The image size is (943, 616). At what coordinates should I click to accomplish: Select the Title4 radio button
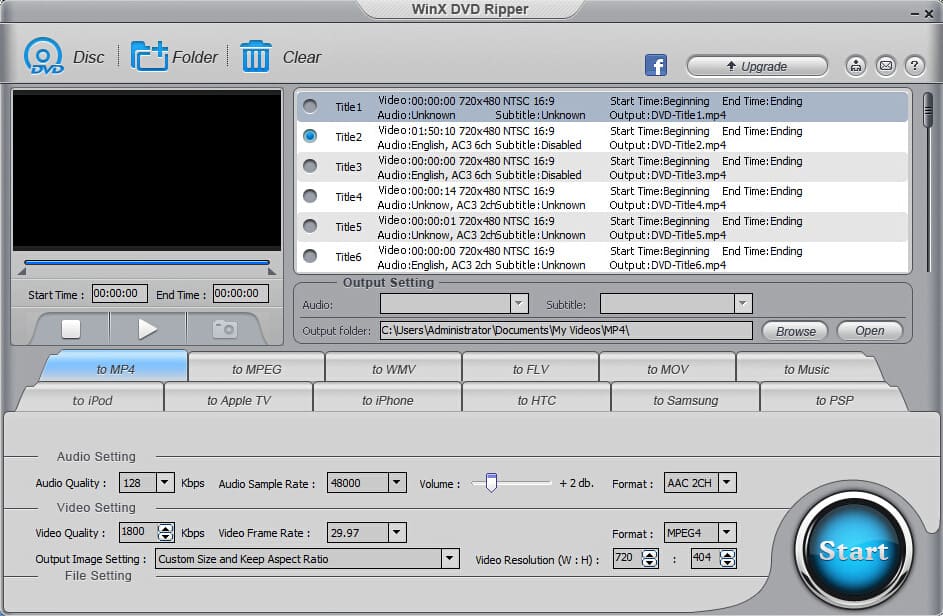coord(310,196)
